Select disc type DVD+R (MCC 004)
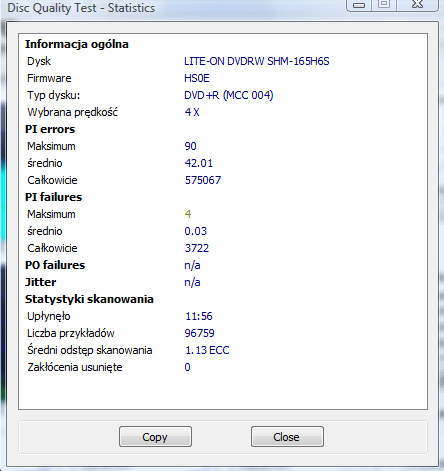The image size is (444, 471). pos(229,95)
